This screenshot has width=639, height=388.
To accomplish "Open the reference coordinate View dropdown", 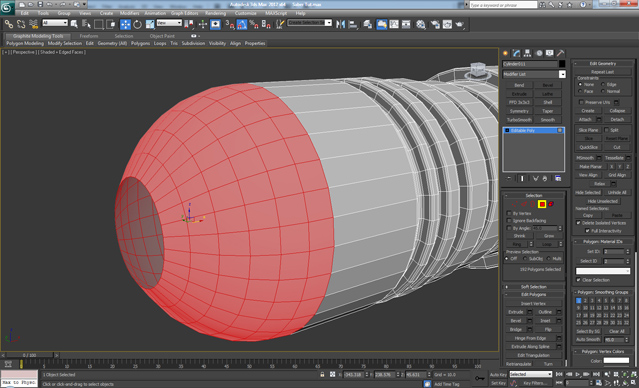I will [169, 23].
